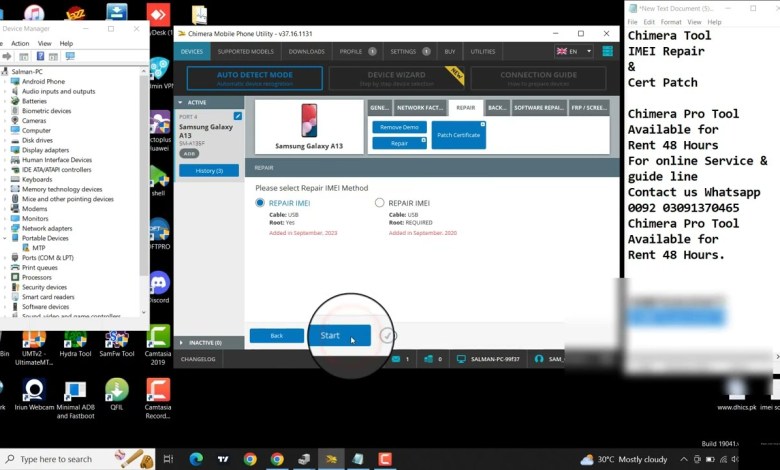The height and width of the screenshot is (470, 780).
Task: Switch to the Supported Models tab
Action: [245, 51]
